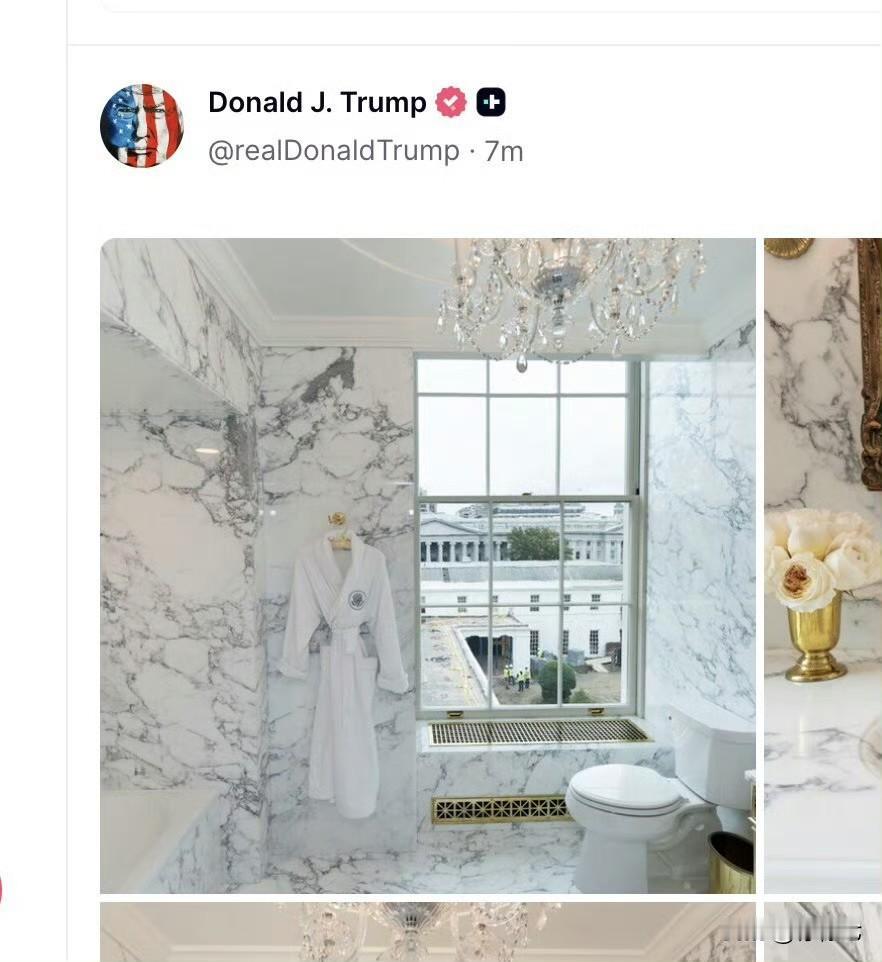Click the gold trash bin in photo
Screen dimensions: 882x962
[x=731, y=863]
